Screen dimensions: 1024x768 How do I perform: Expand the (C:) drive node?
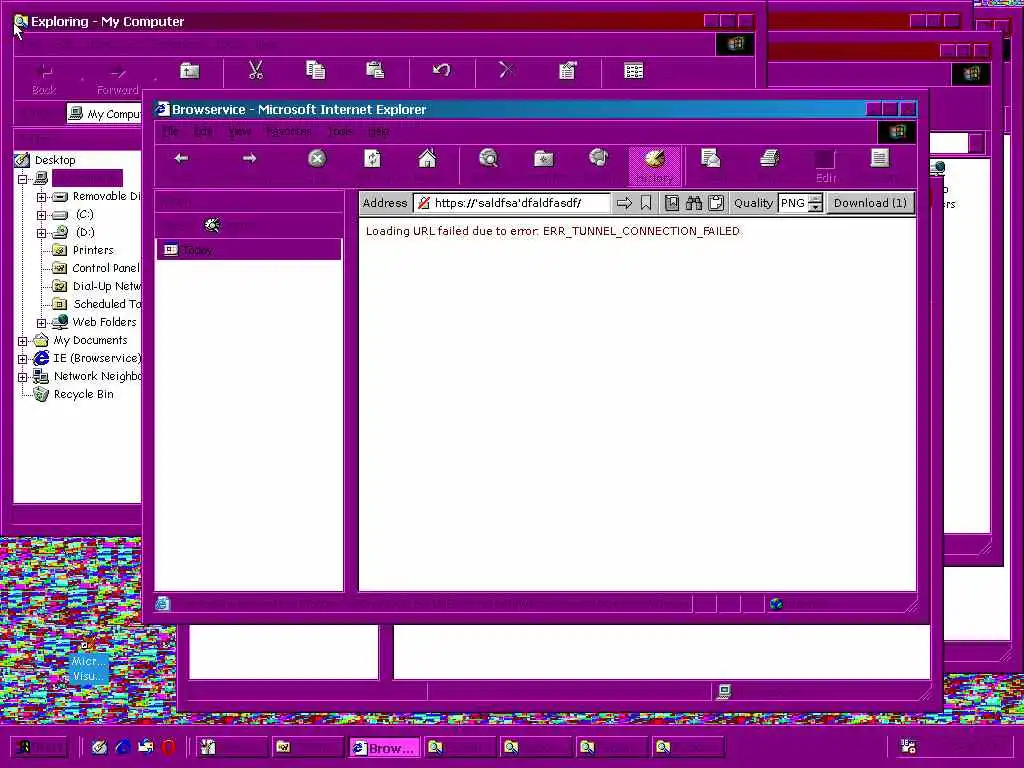[x=41, y=215]
